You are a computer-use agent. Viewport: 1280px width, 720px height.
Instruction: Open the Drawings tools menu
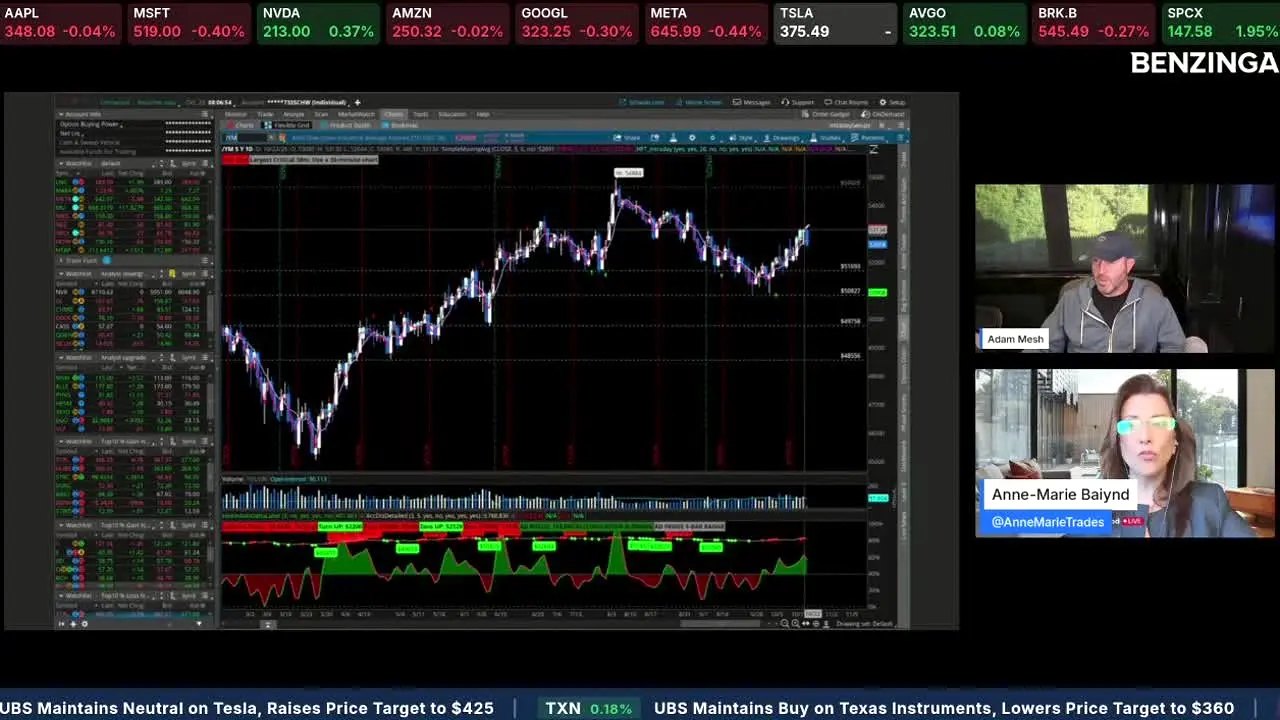tap(781, 138)
